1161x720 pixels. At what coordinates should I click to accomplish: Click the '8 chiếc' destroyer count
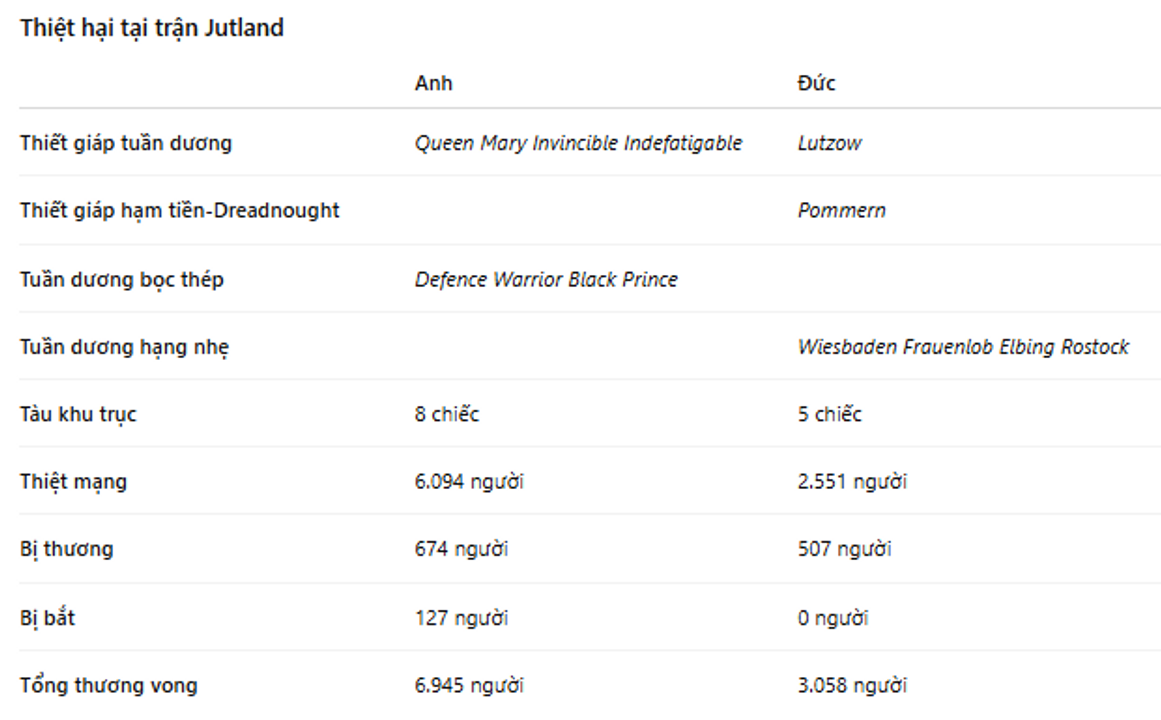click(x=447, y=414)
